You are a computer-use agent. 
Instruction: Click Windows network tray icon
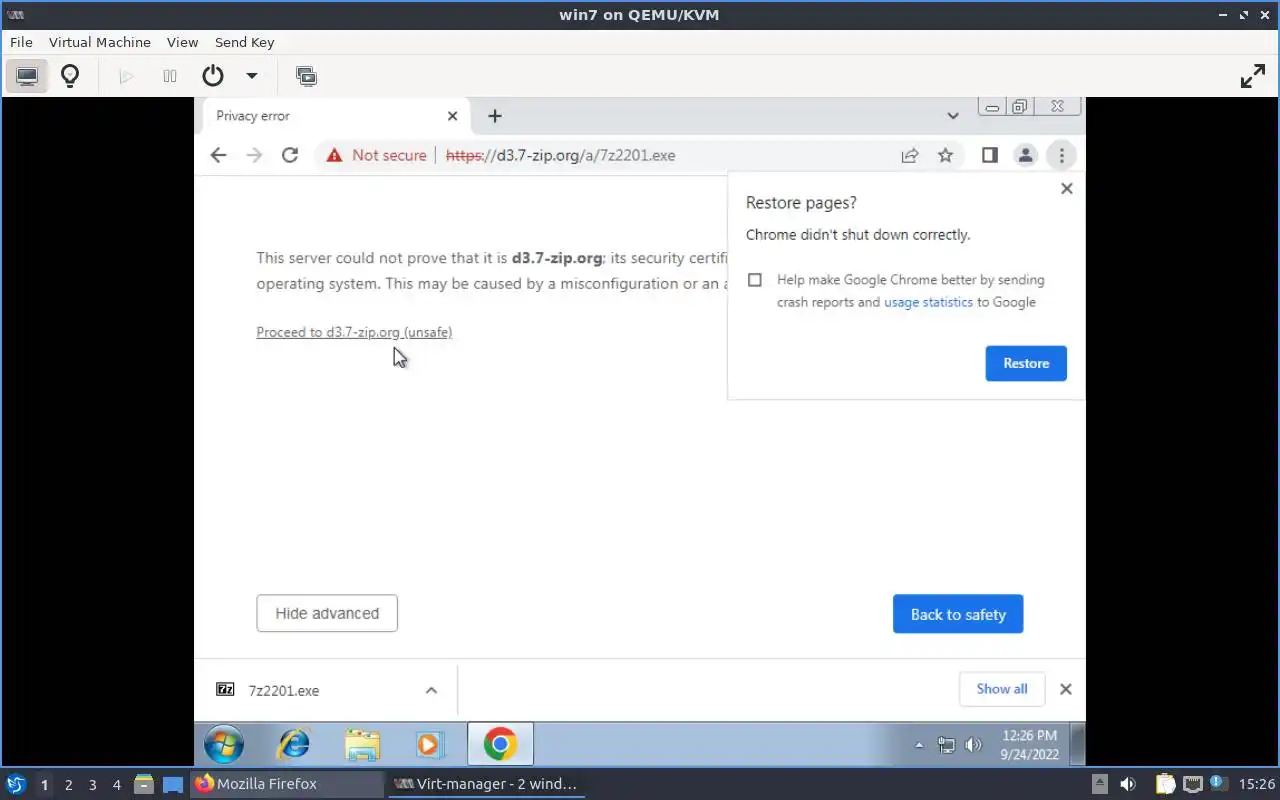[946, 745]
